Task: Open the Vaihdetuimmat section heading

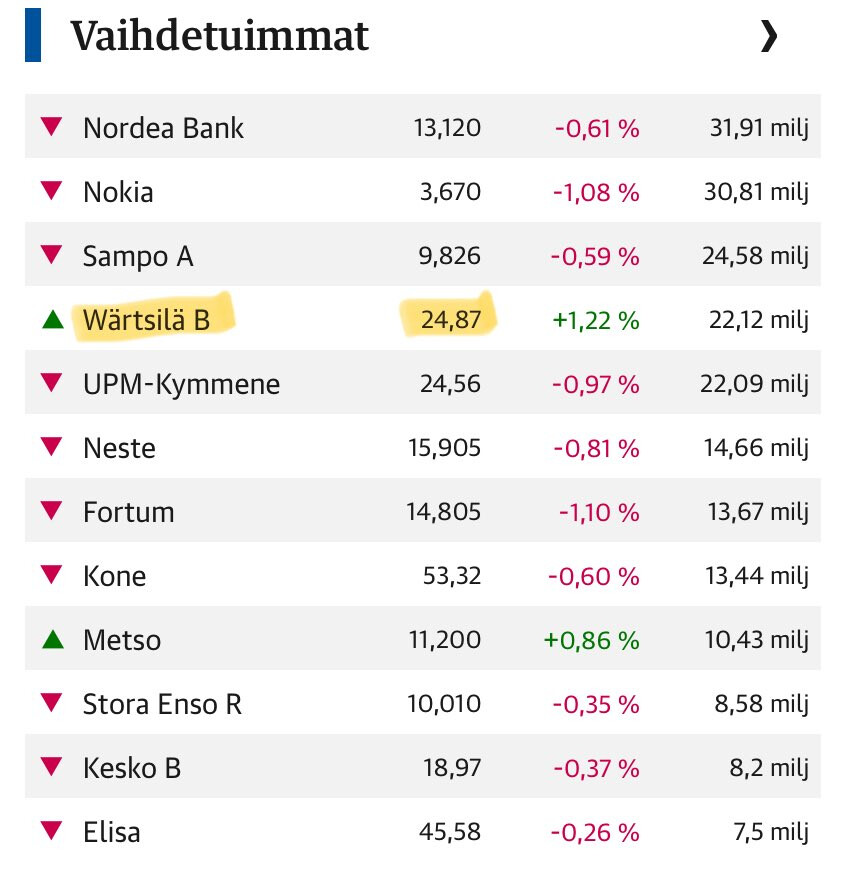Action: coord(219,37)
